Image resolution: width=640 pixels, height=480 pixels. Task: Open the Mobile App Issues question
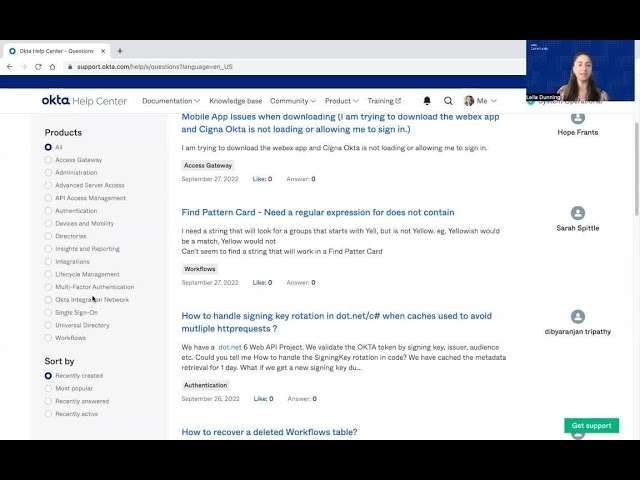(340, 123)
